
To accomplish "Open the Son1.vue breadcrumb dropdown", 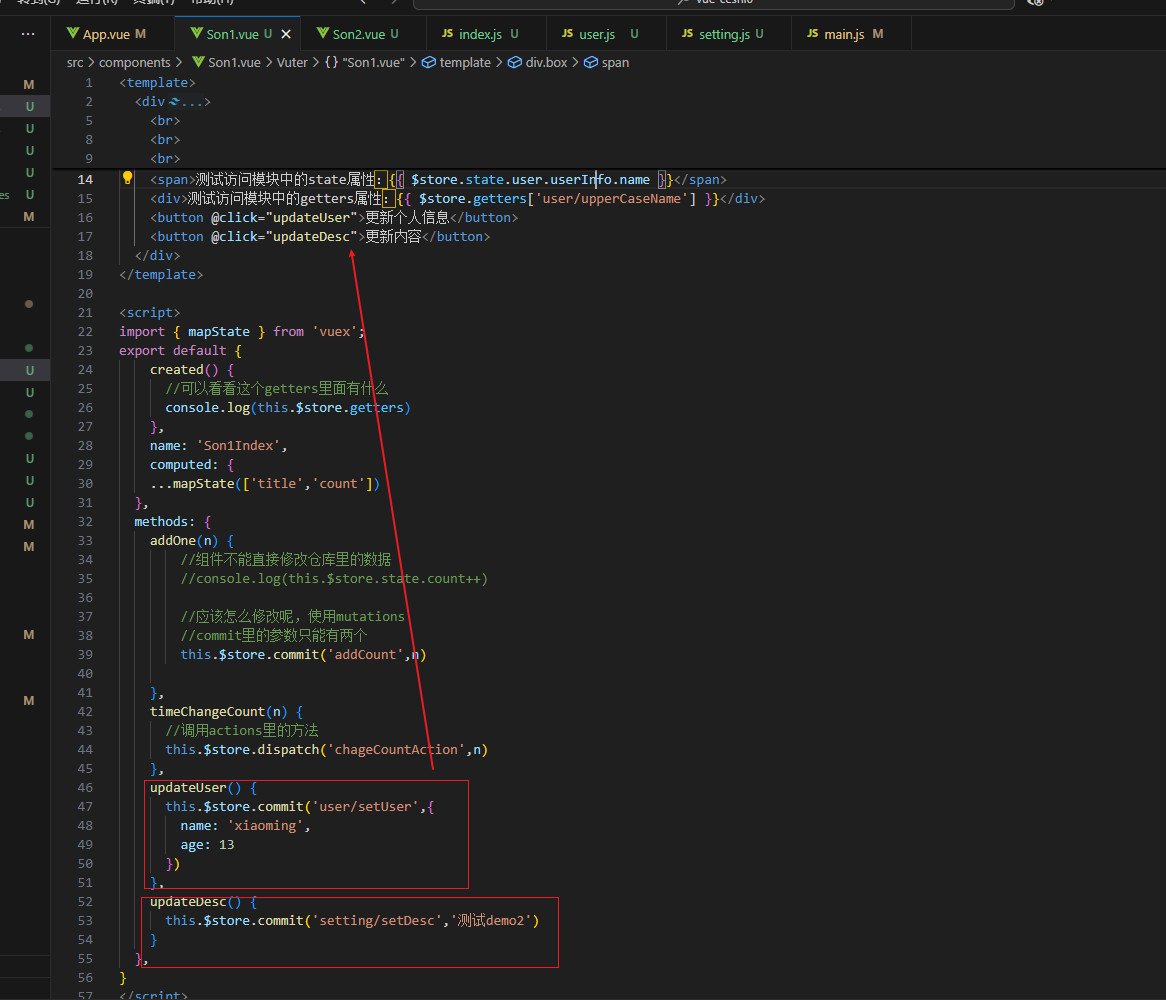I will (226, 62).
